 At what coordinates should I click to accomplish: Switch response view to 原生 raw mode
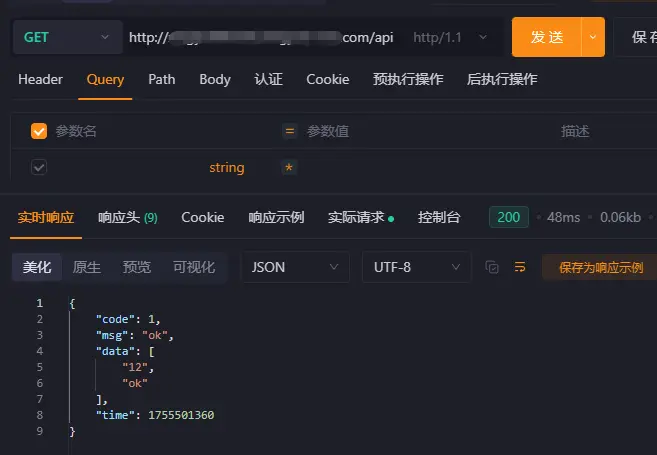coord(87,267)
